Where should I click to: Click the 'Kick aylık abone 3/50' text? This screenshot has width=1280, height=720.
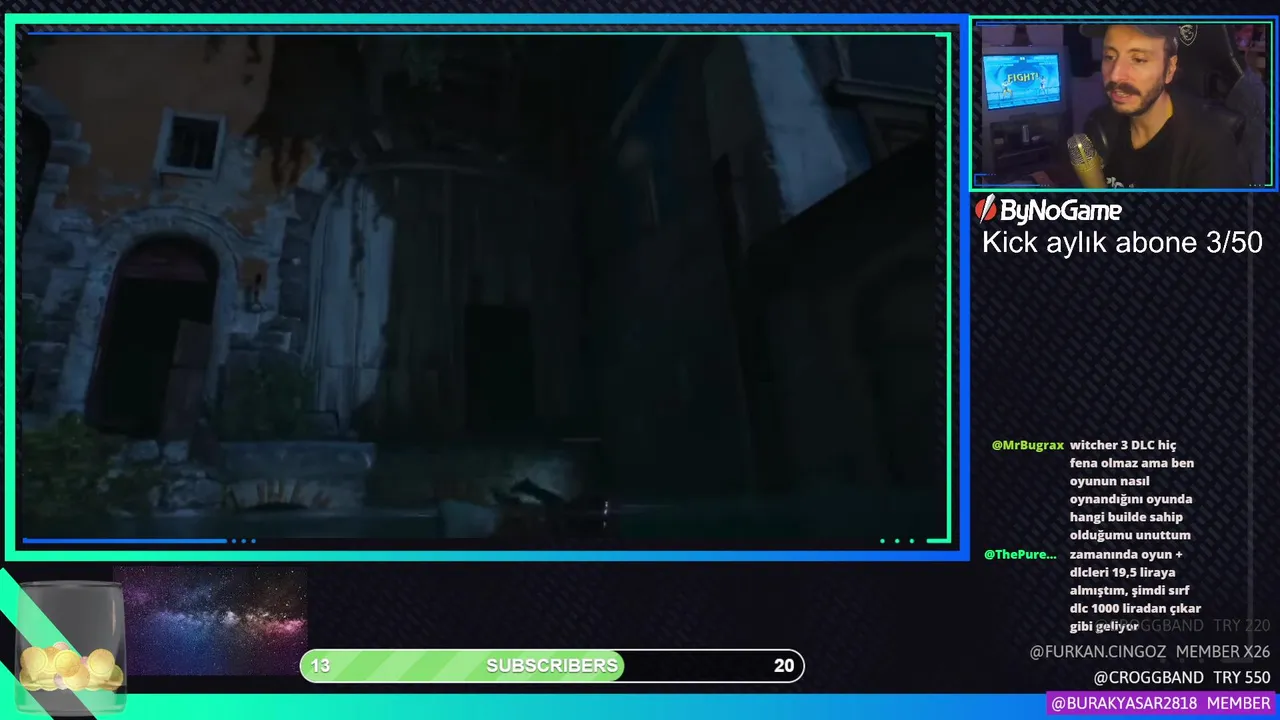coord(1122,243)
